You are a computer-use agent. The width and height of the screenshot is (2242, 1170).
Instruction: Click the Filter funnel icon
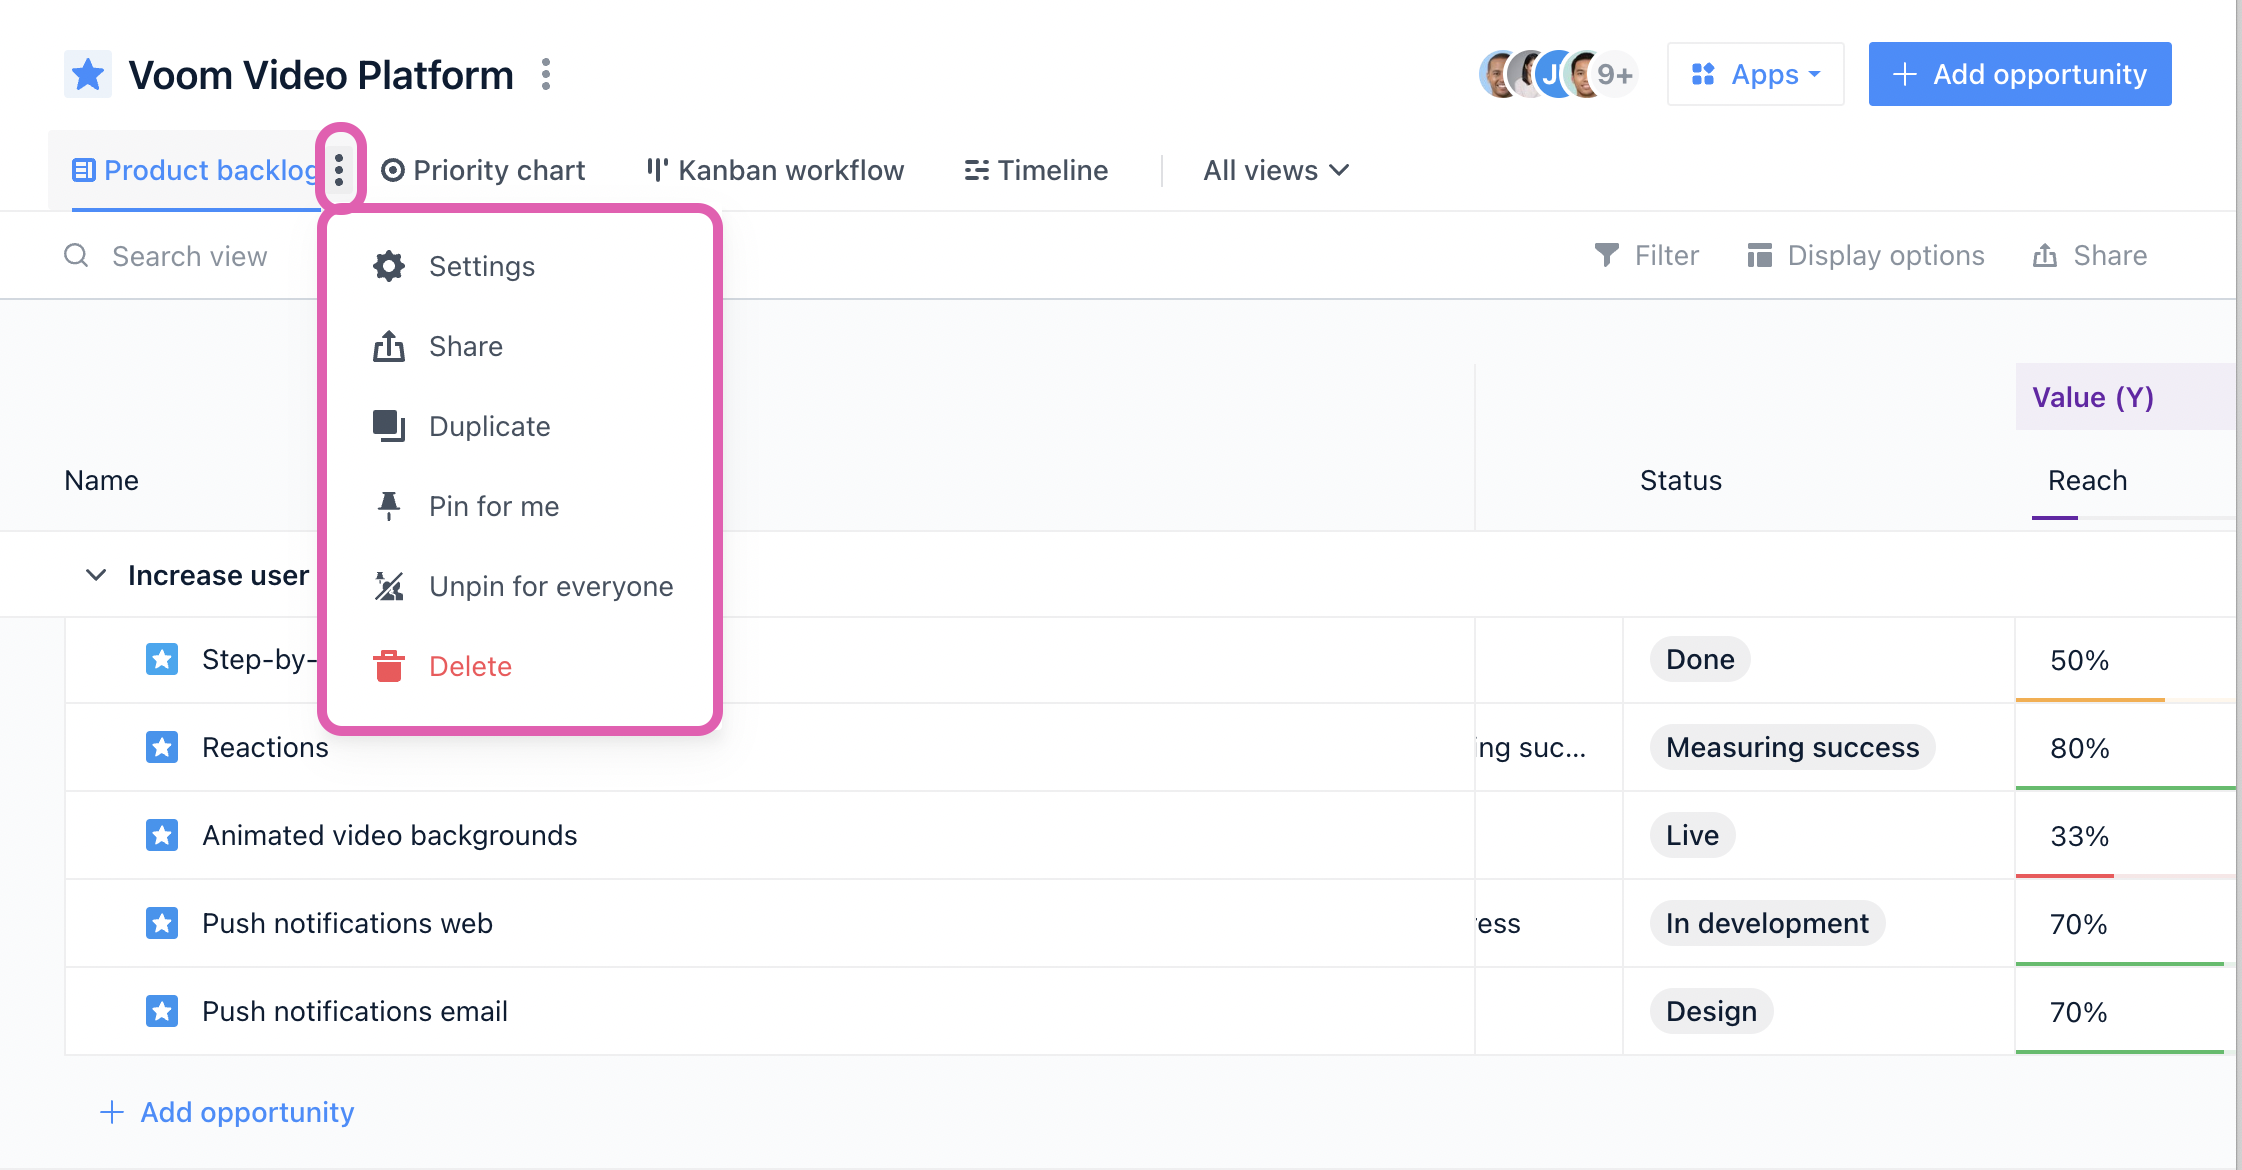click(x=1606, y=256)
